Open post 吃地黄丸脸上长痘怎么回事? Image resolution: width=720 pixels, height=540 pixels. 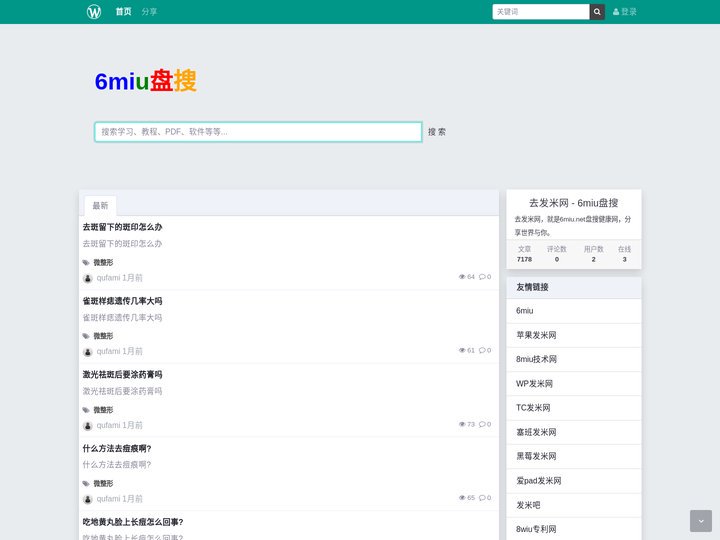click(x=133, y=522)
